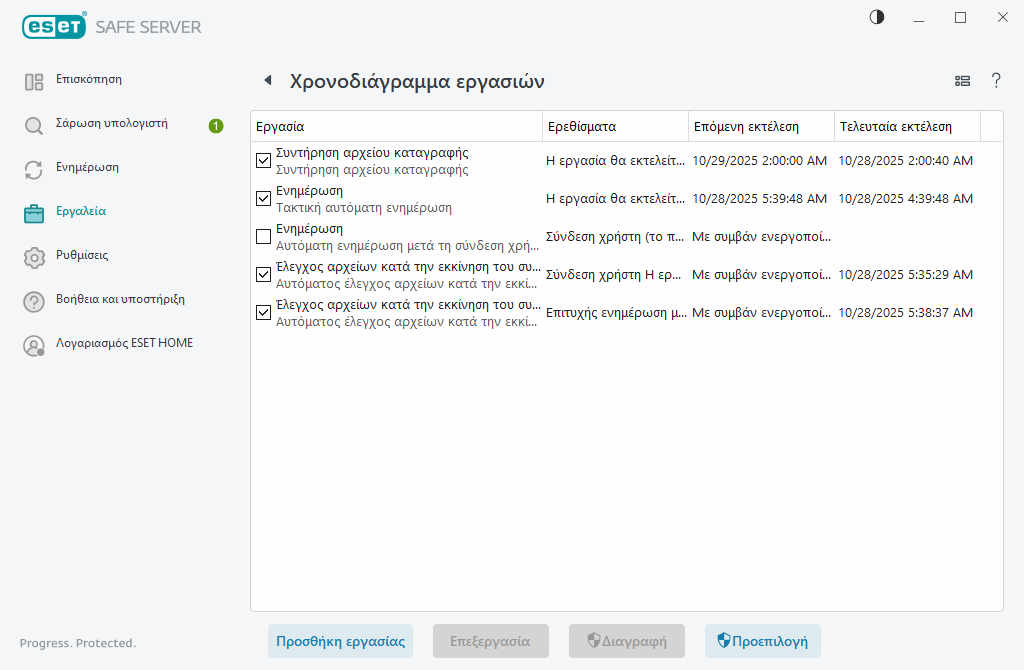This screenshot has width=1024, height=670.
Task: Toggle the dark/light contrast mode icon
Action: tap(877, 17)
